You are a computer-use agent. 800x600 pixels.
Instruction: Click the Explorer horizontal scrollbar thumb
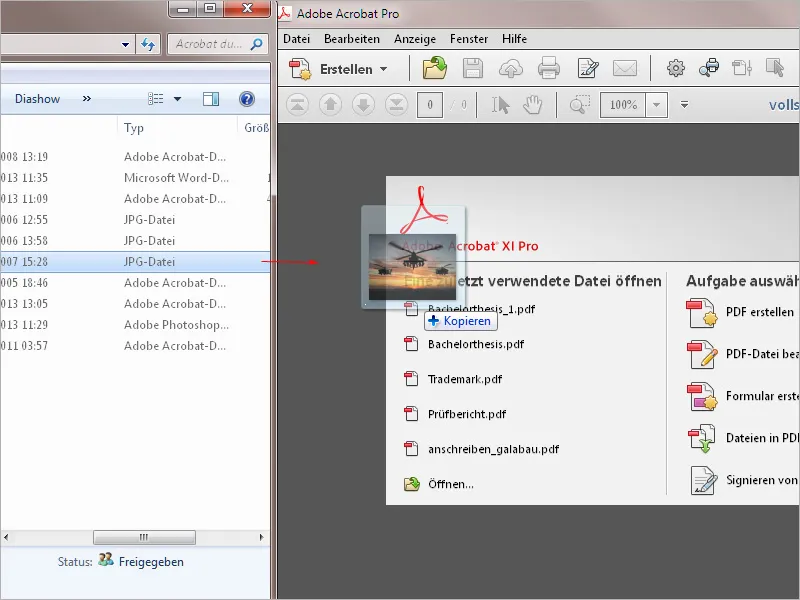pyautogui.click(x=144, y=537)
